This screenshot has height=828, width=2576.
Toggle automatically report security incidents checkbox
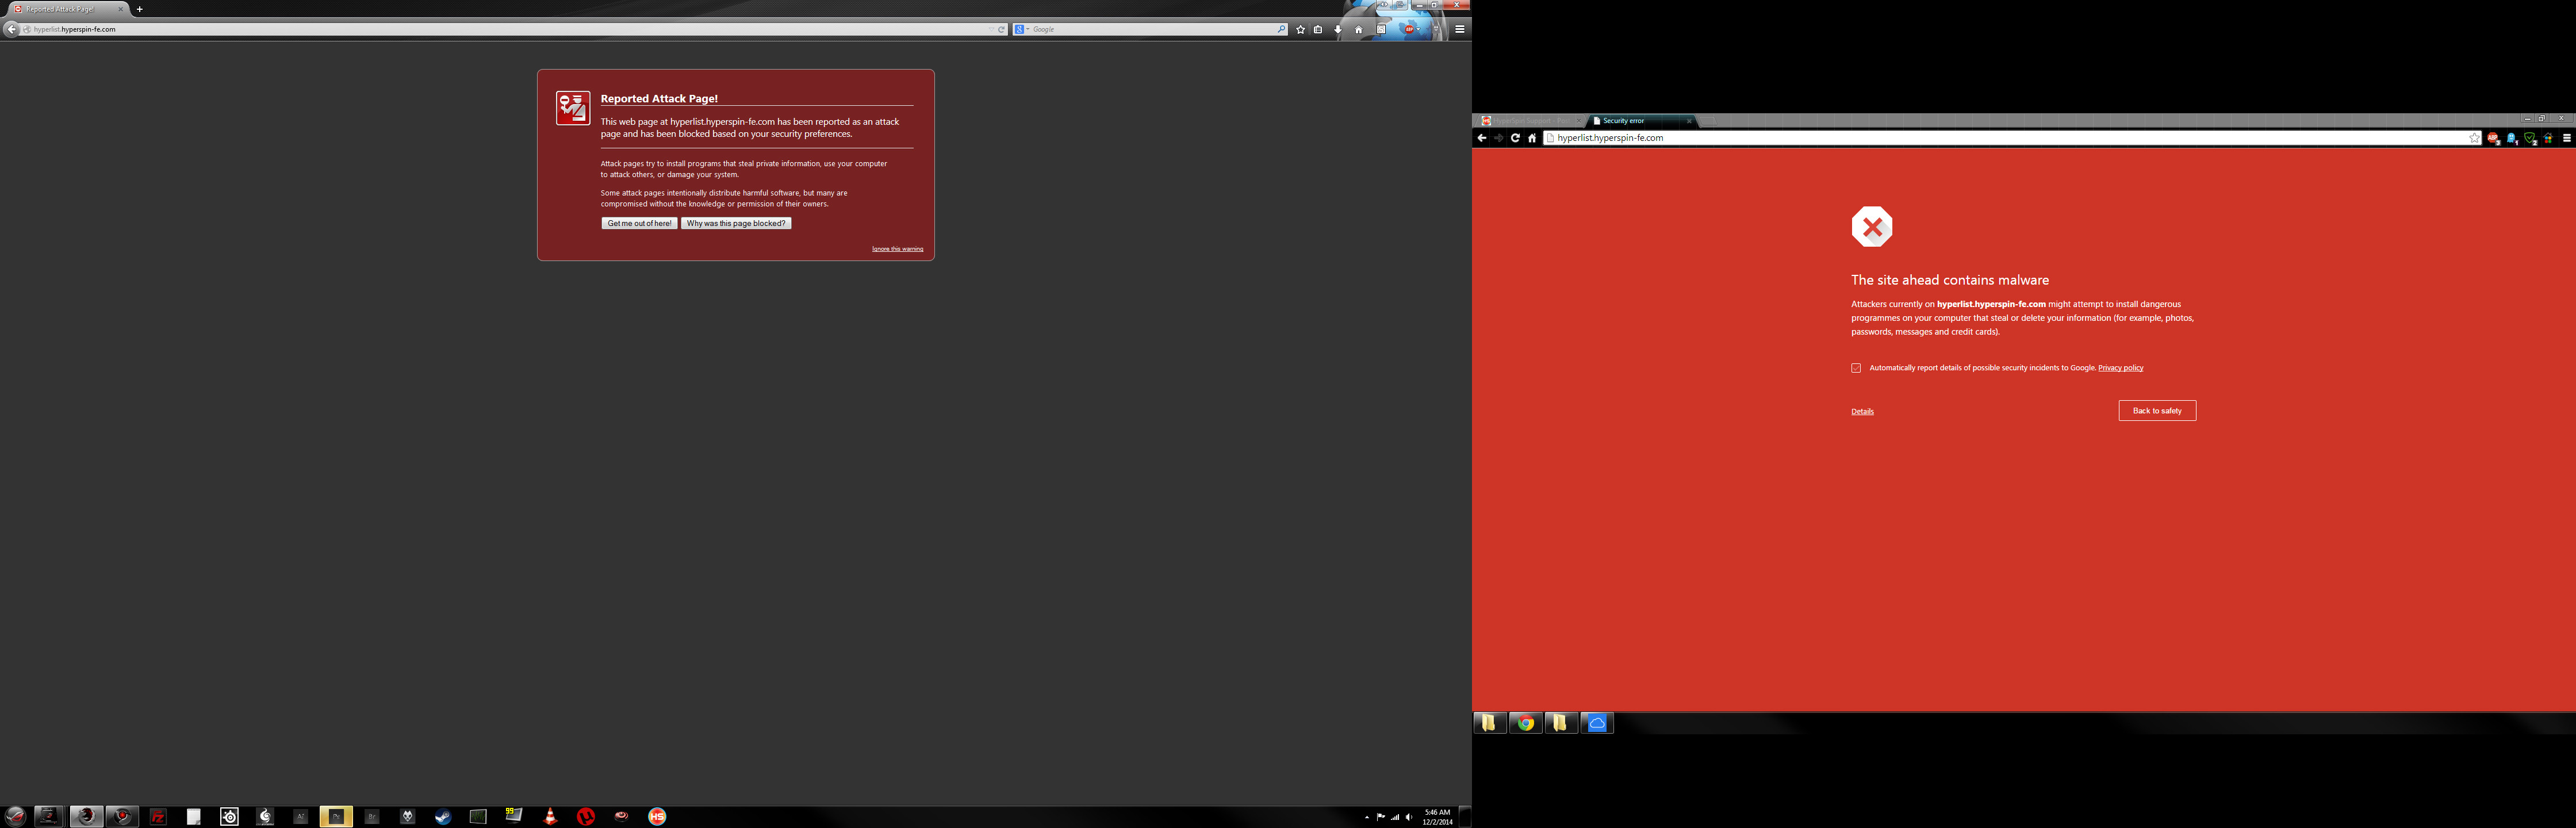[x=1856, y=368]
